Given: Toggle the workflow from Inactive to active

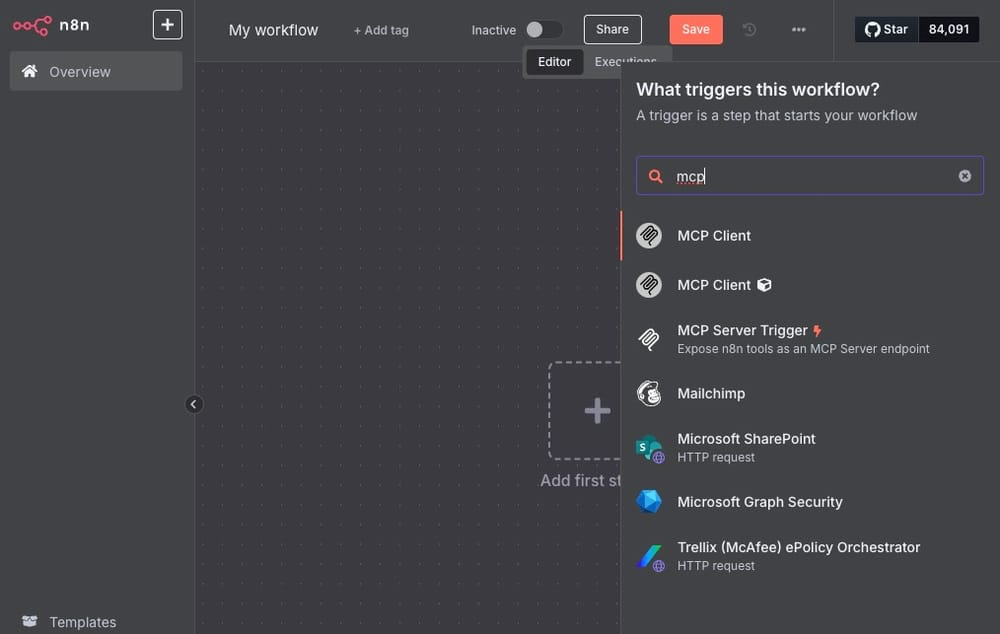Looking at the screenshot, I should (x=543, y=30).
